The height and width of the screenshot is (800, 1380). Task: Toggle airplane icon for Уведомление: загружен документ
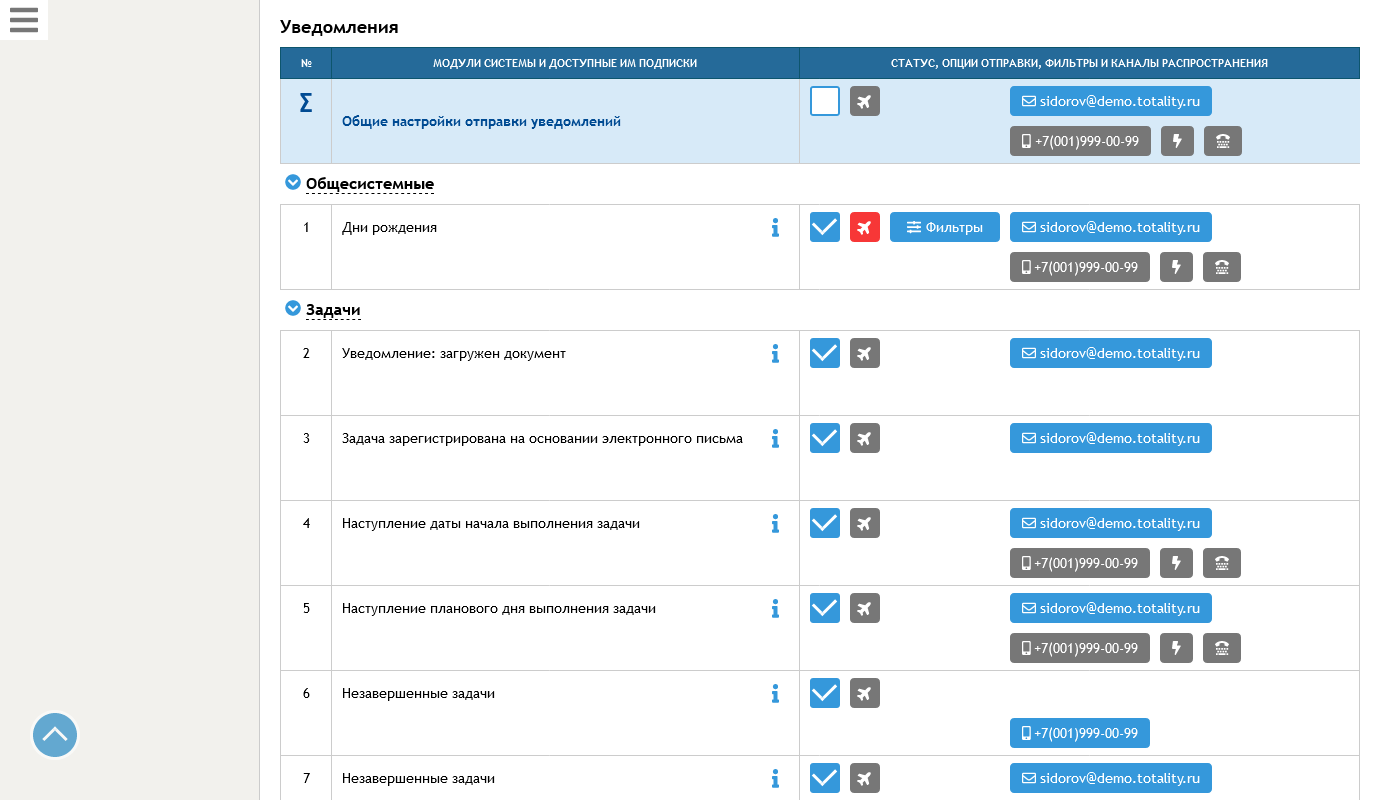tap(865, 353)
